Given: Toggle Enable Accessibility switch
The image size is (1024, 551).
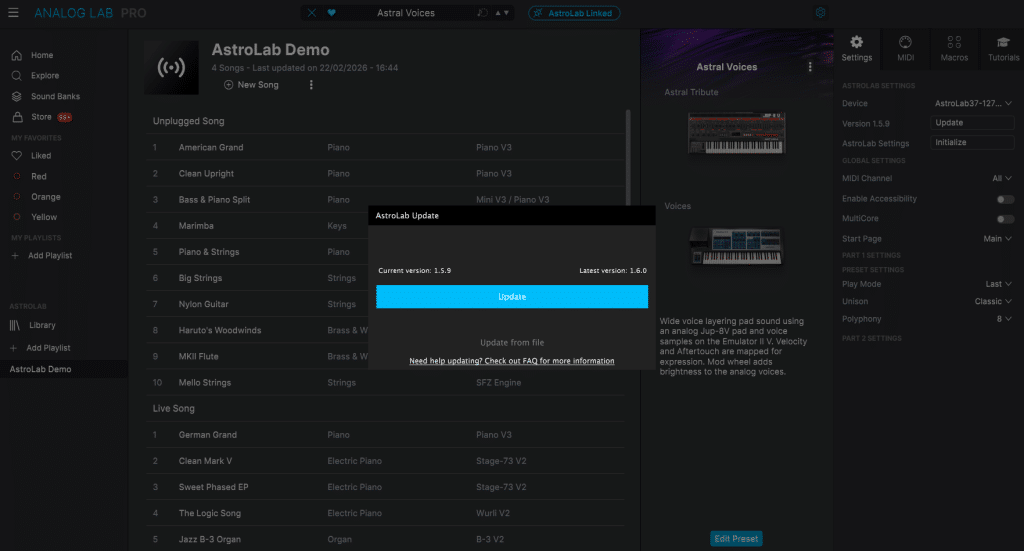Looking at the screenshot, I should click(1005, 199).
